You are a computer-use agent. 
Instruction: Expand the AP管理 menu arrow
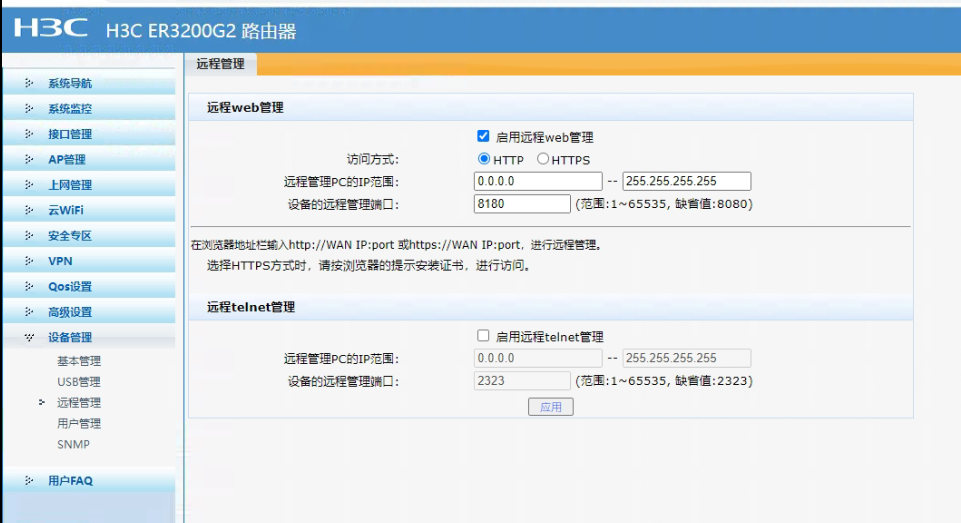(29, 159)
